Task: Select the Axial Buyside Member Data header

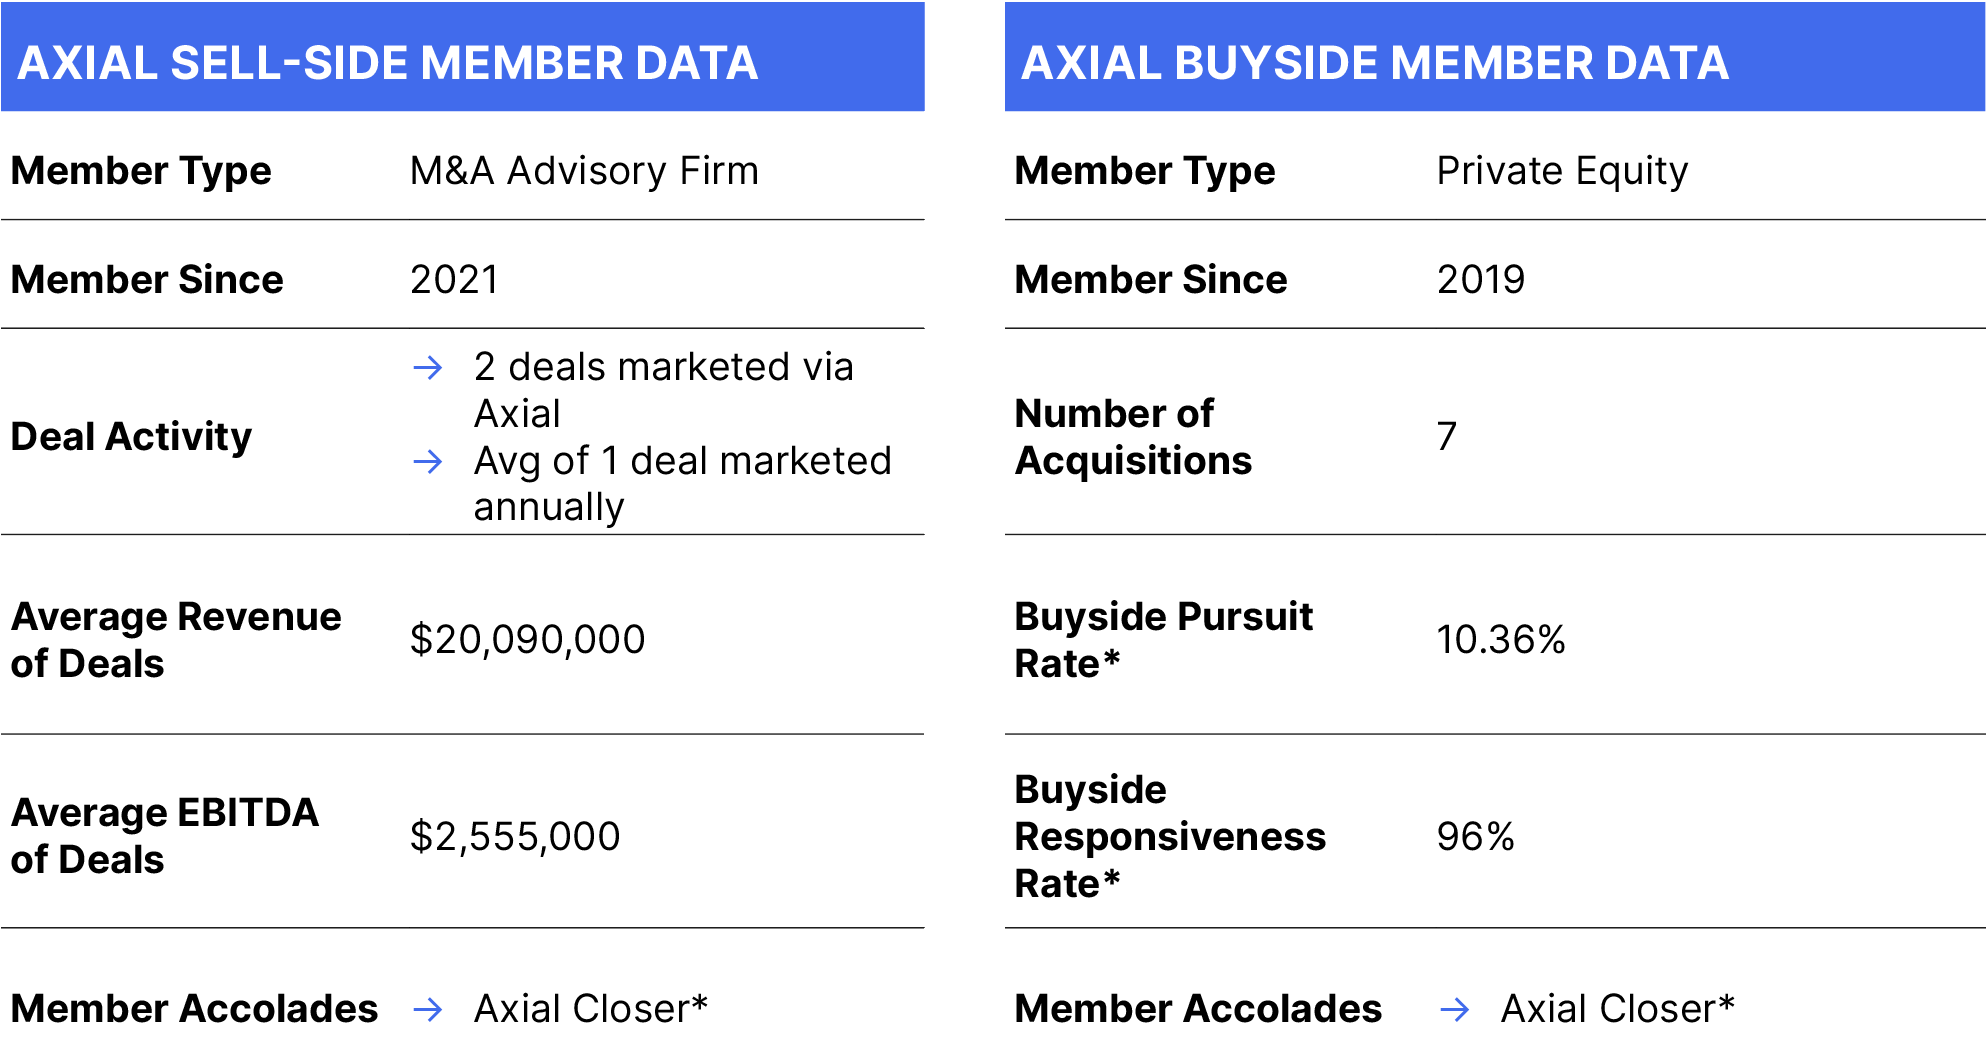Action: 1495,57
